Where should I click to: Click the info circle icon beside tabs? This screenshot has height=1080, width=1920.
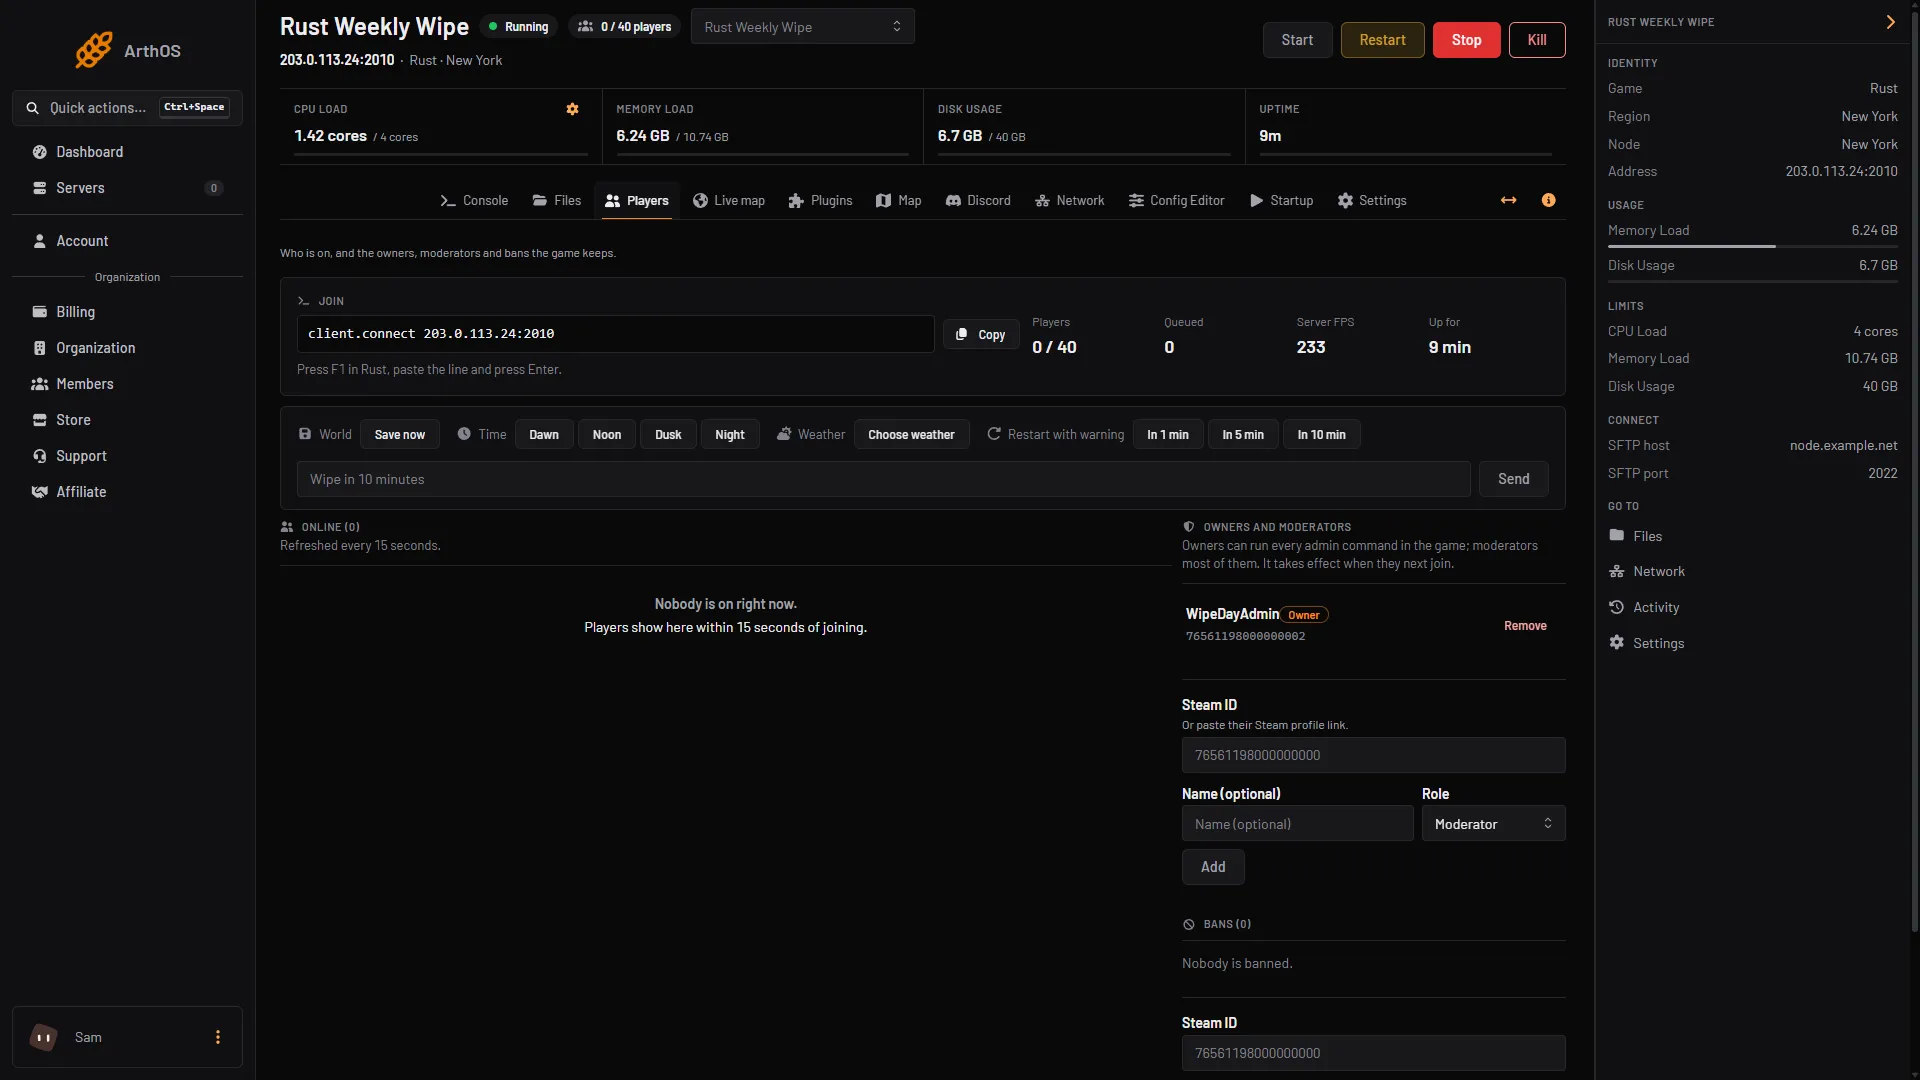[x=1548, y=200]
